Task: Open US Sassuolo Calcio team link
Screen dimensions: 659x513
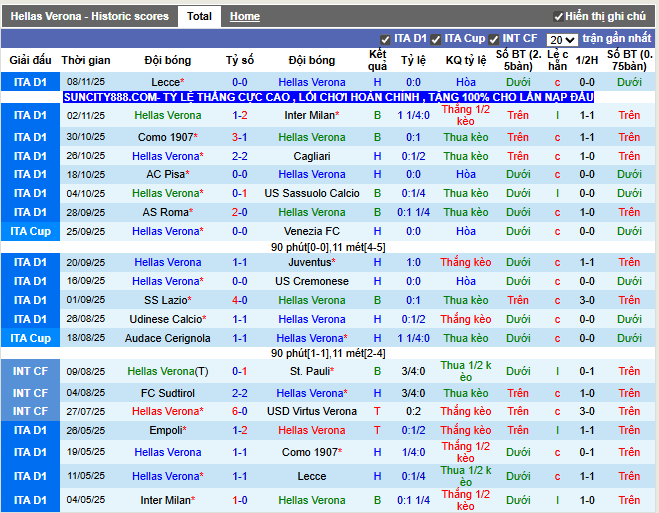Action: 312,193
